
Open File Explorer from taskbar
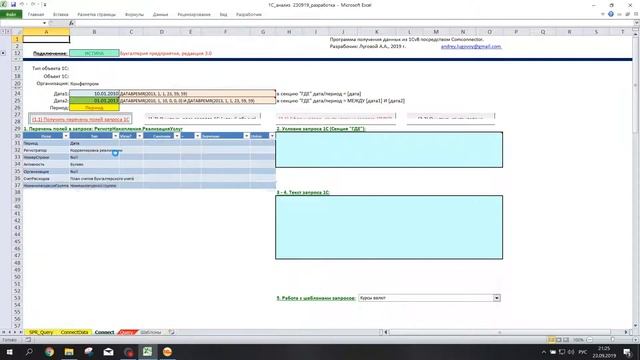click(x=69, y=352)
